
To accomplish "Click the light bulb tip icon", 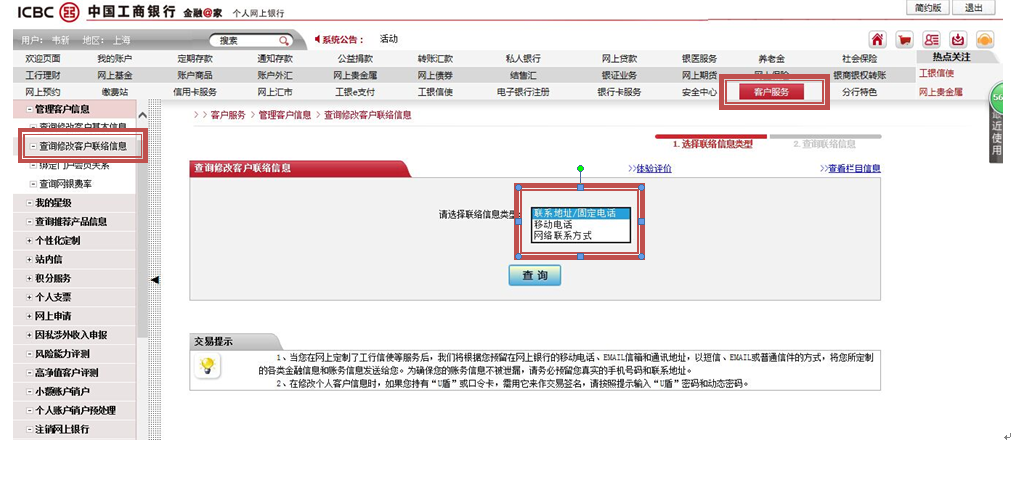I will 207,366.
